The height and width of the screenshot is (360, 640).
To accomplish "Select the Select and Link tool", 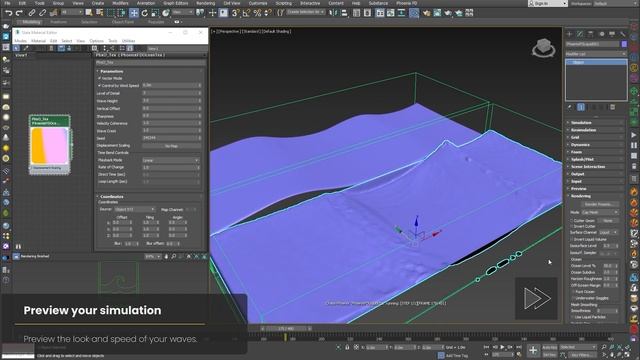I will tap(31, 13).
